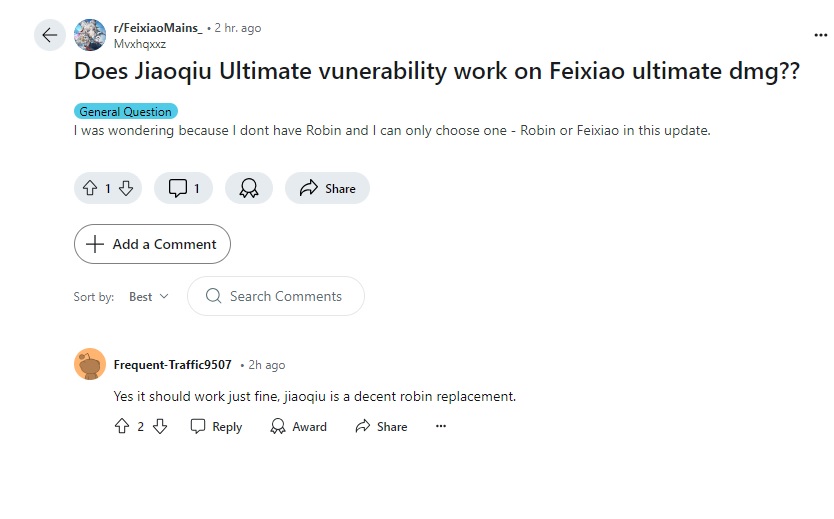Screen dimensions: 834x519
Task: Click the back arrow button
Action: (x=50, y=36)
